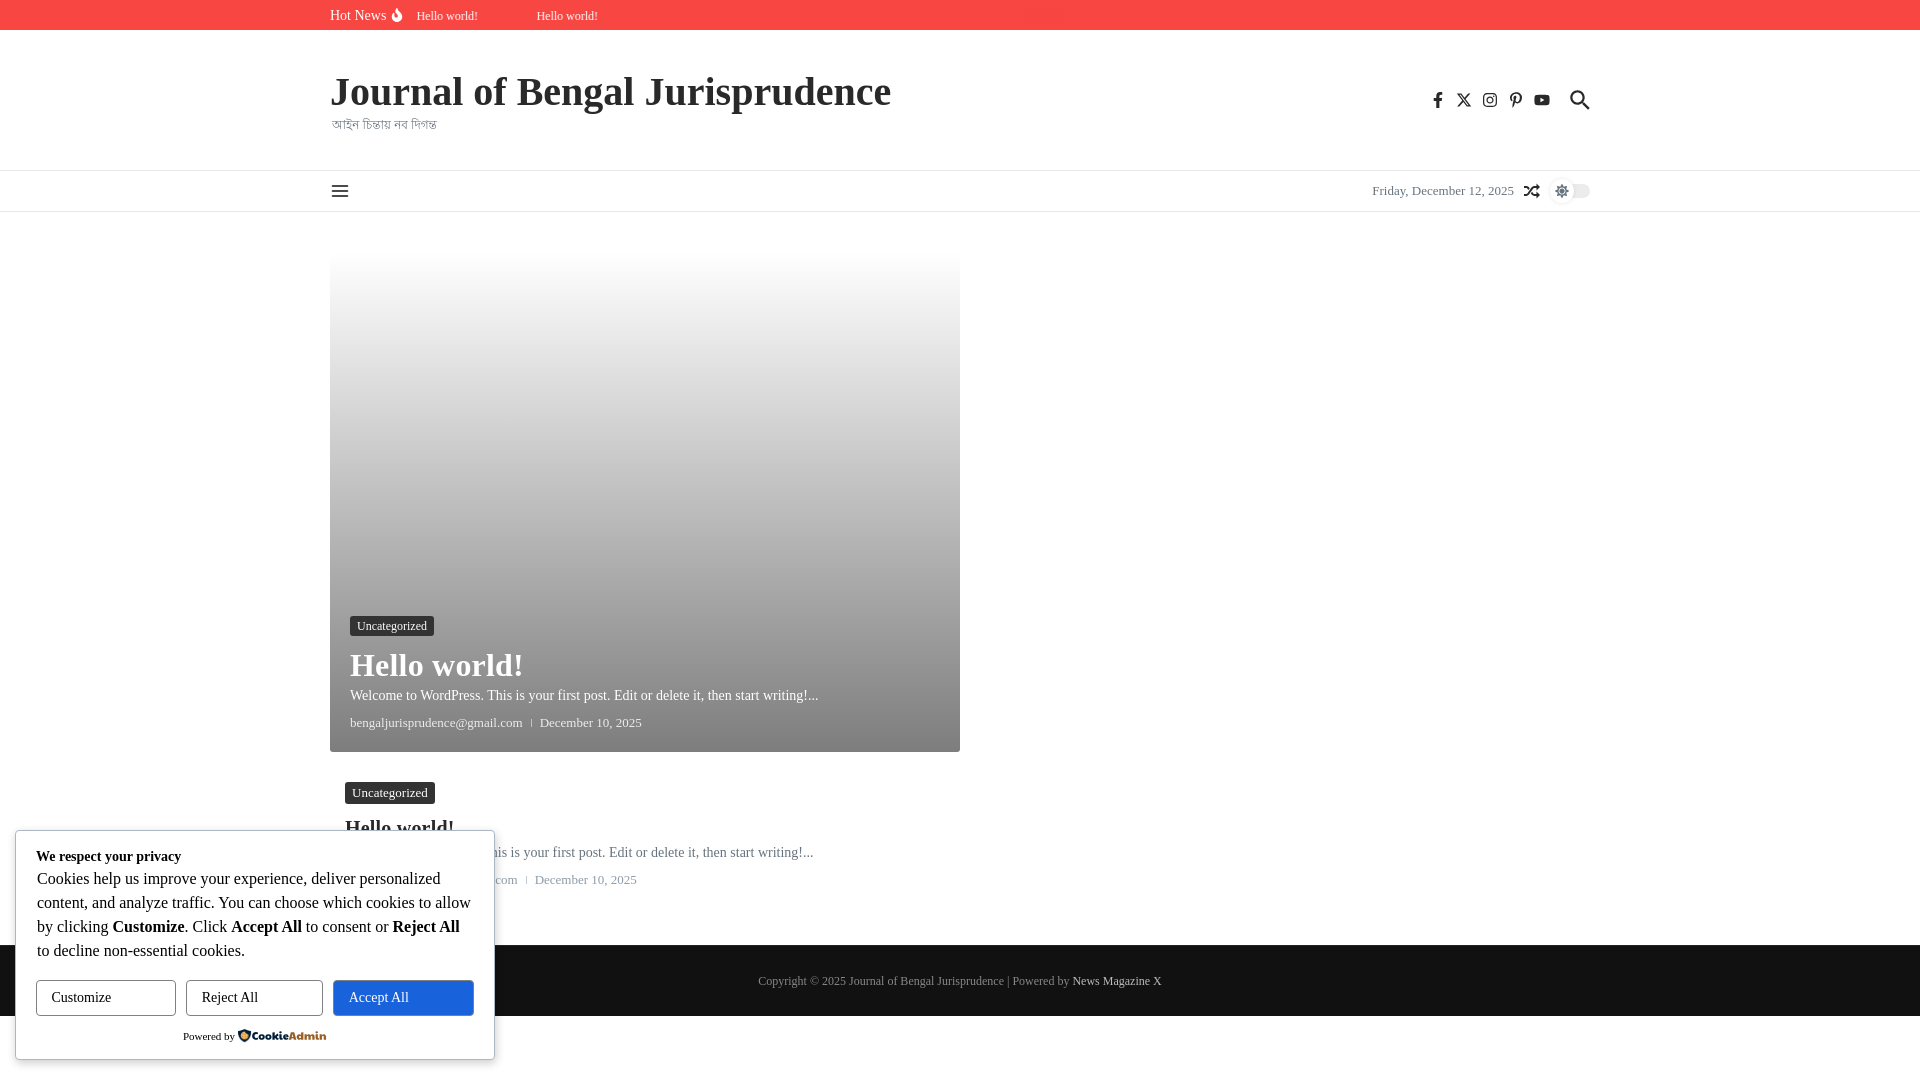1920x1080 pixels.
Task: Open featured Hello world! headline
Action: point(437,665)
